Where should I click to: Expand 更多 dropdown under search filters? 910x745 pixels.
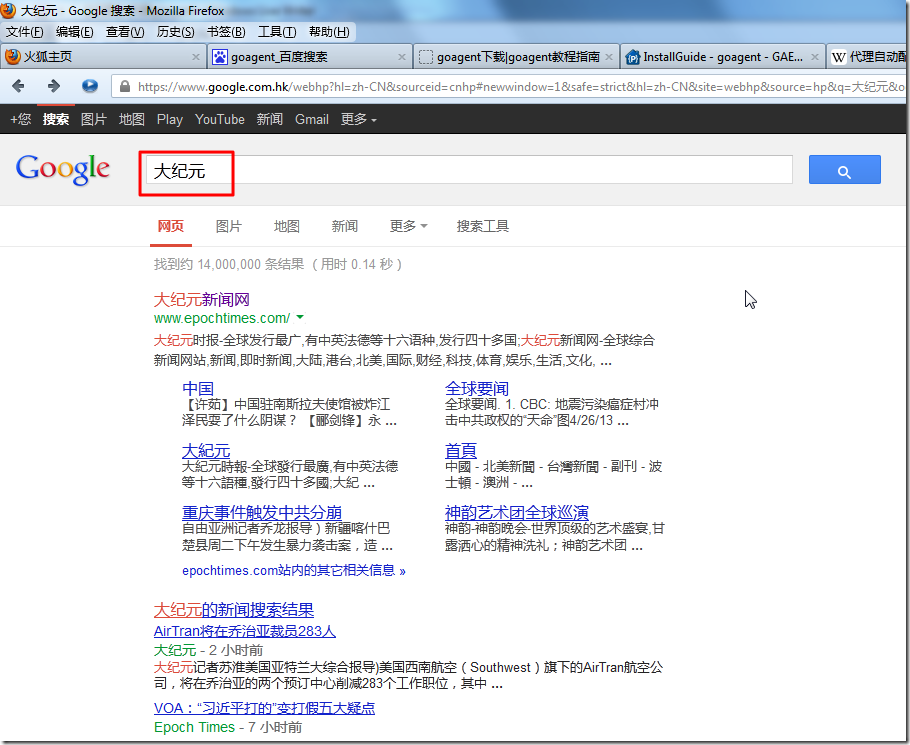click(409, 226)
